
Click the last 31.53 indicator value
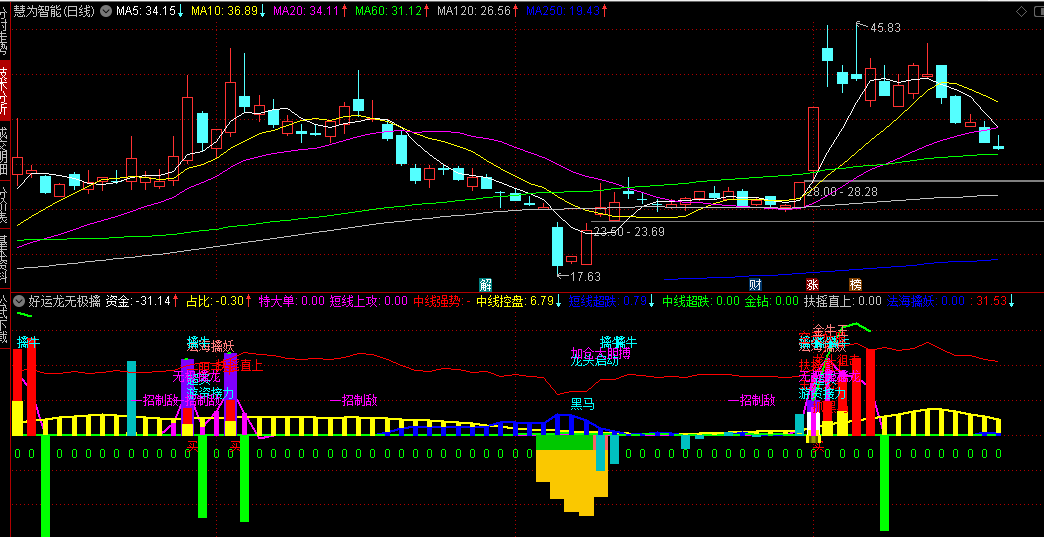[991, 301]
